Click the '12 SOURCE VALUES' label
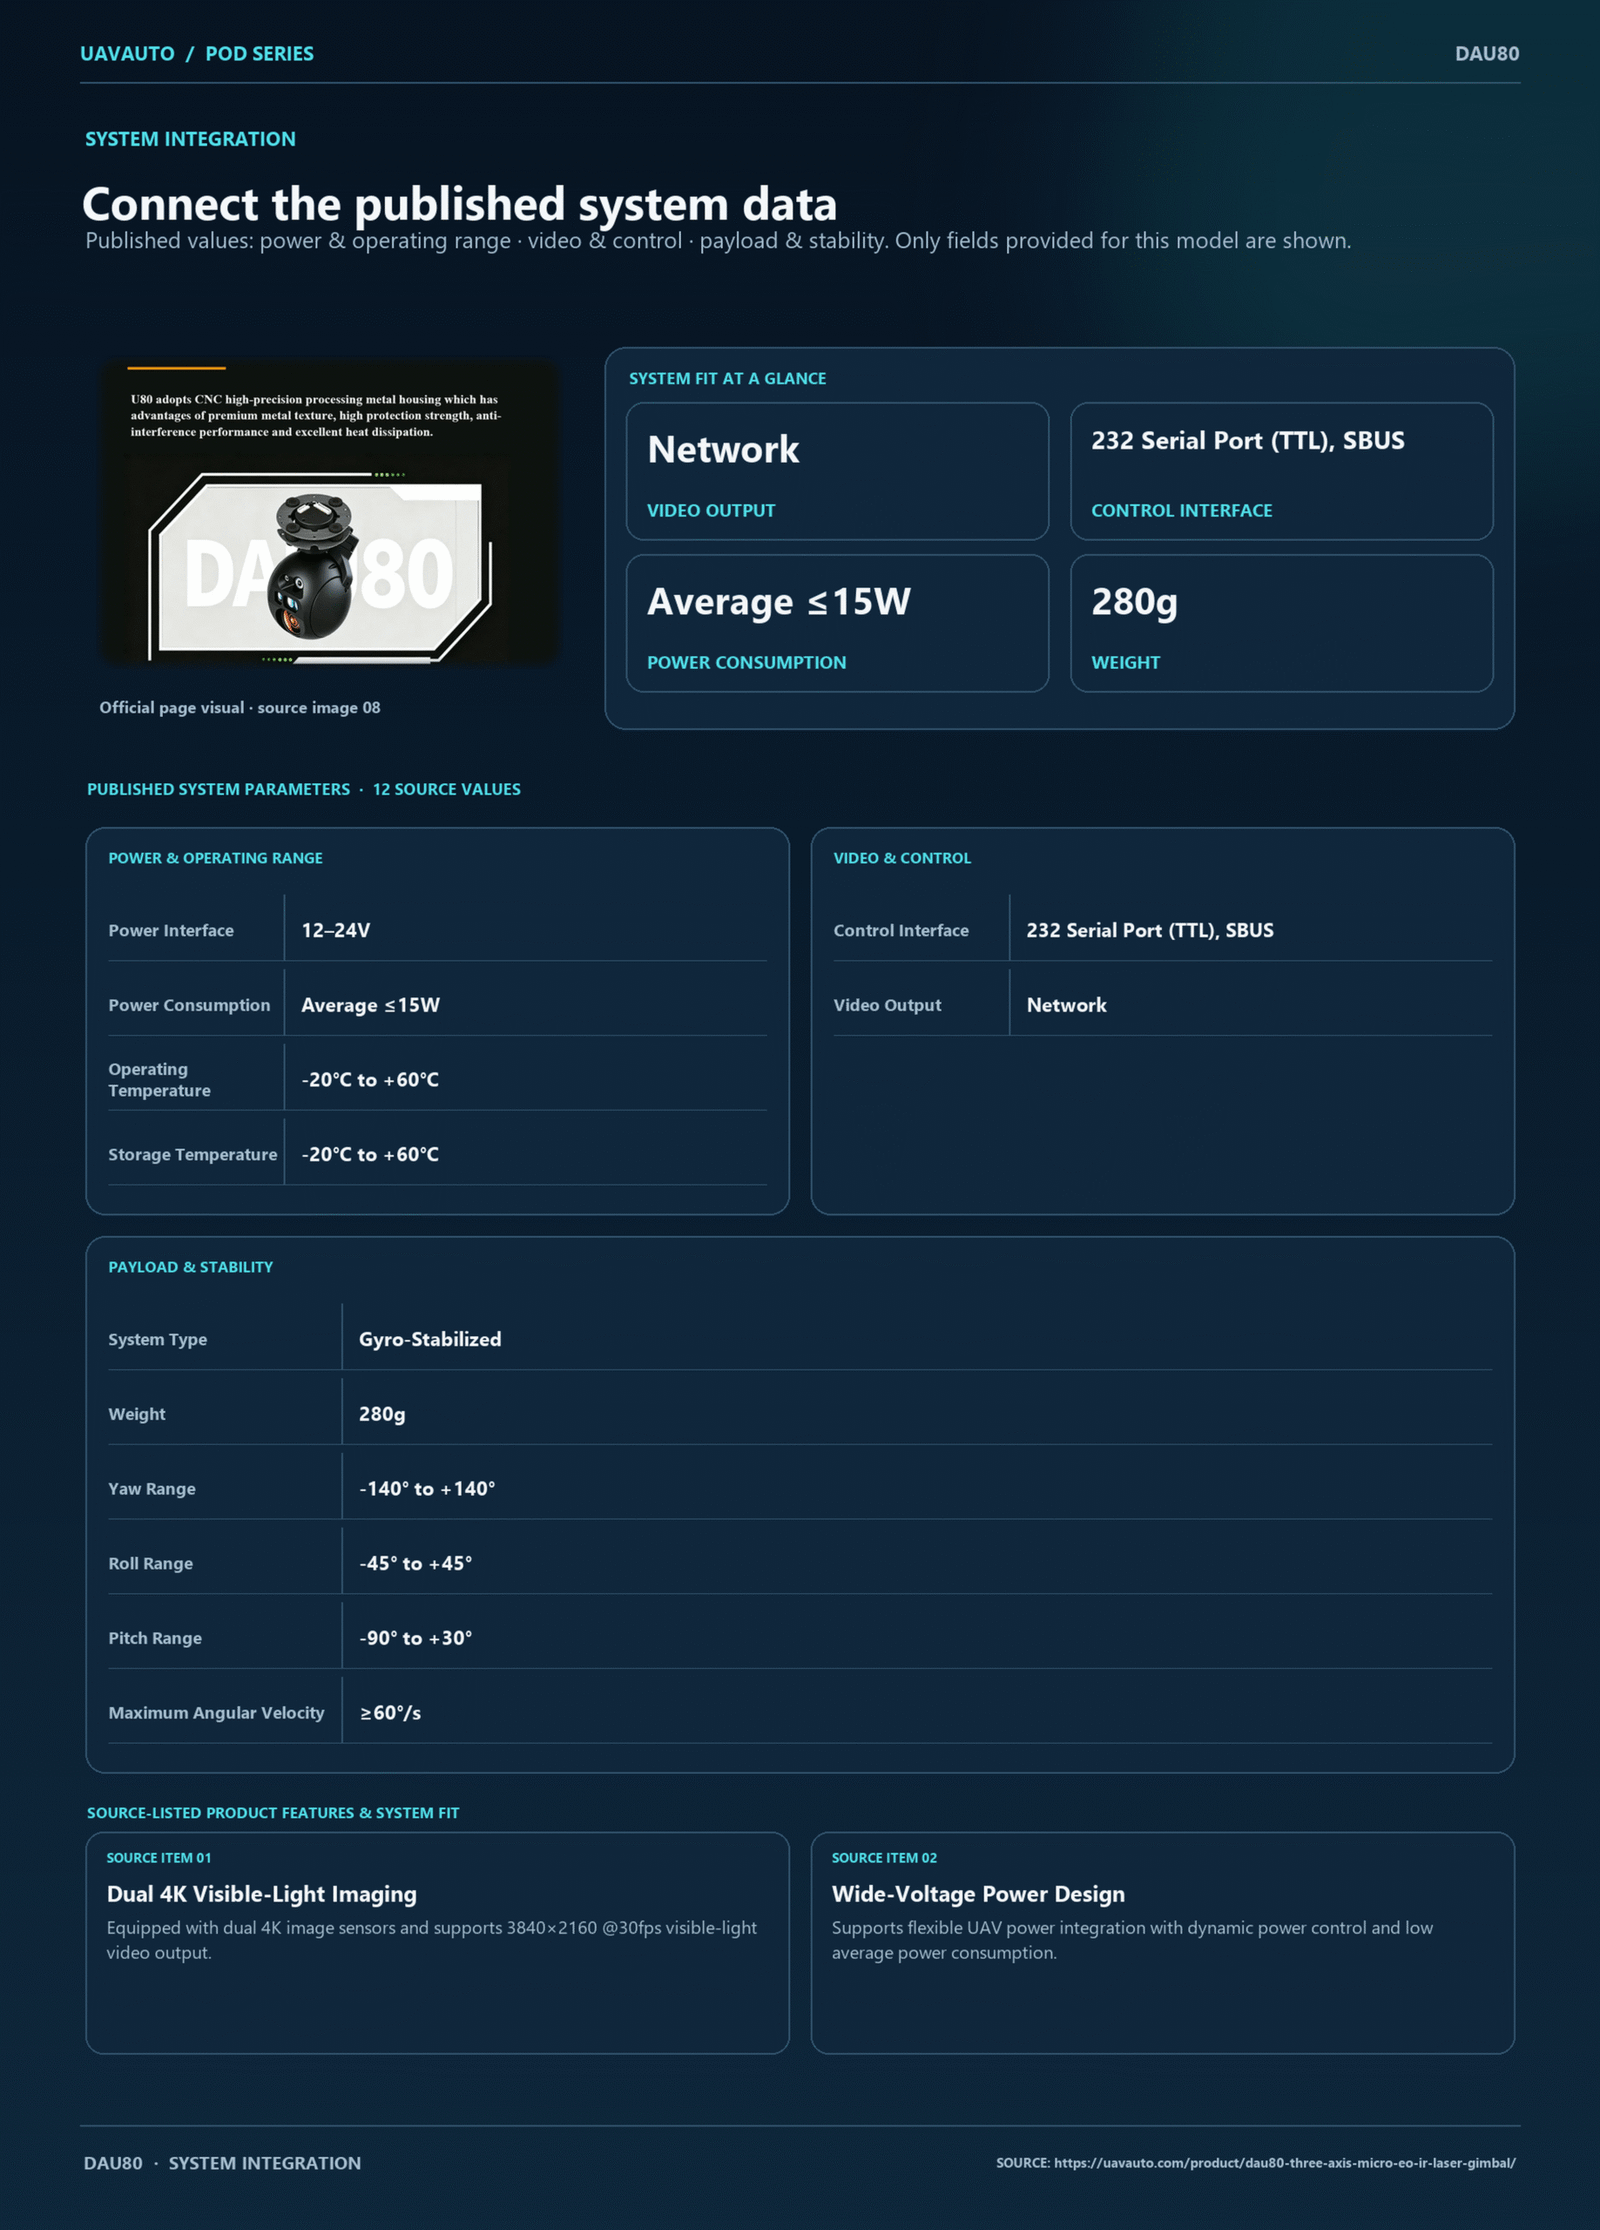This screenshot has height=2230, width=1600. [x=447, y=789]
